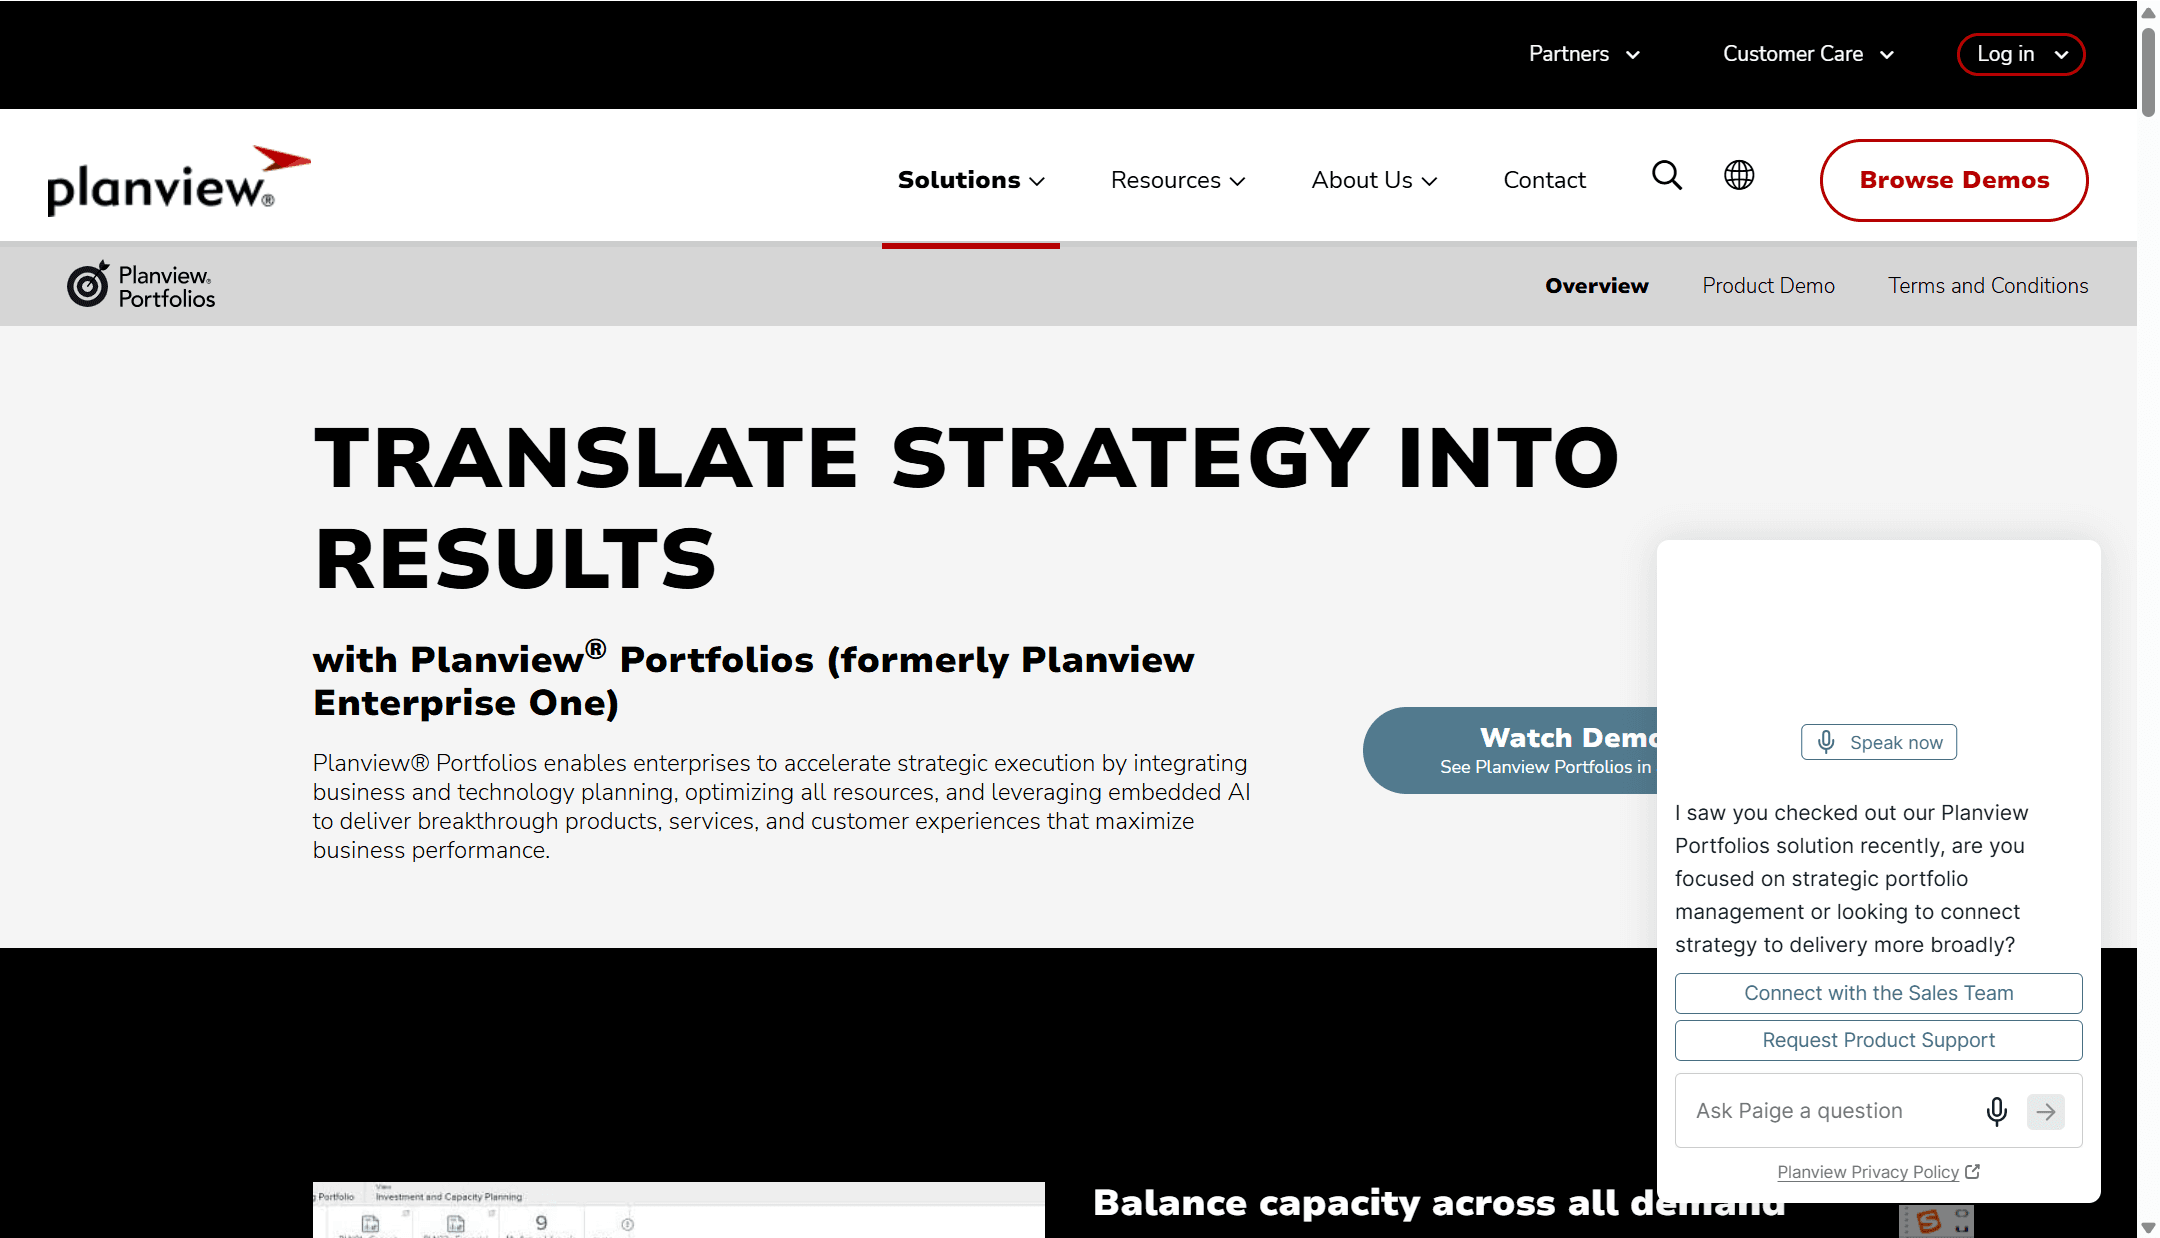Image resolution: width=2160 pixels, height=1238 pixels.
Task: Expand the Partners dropdown
Action: [1584, 54]
